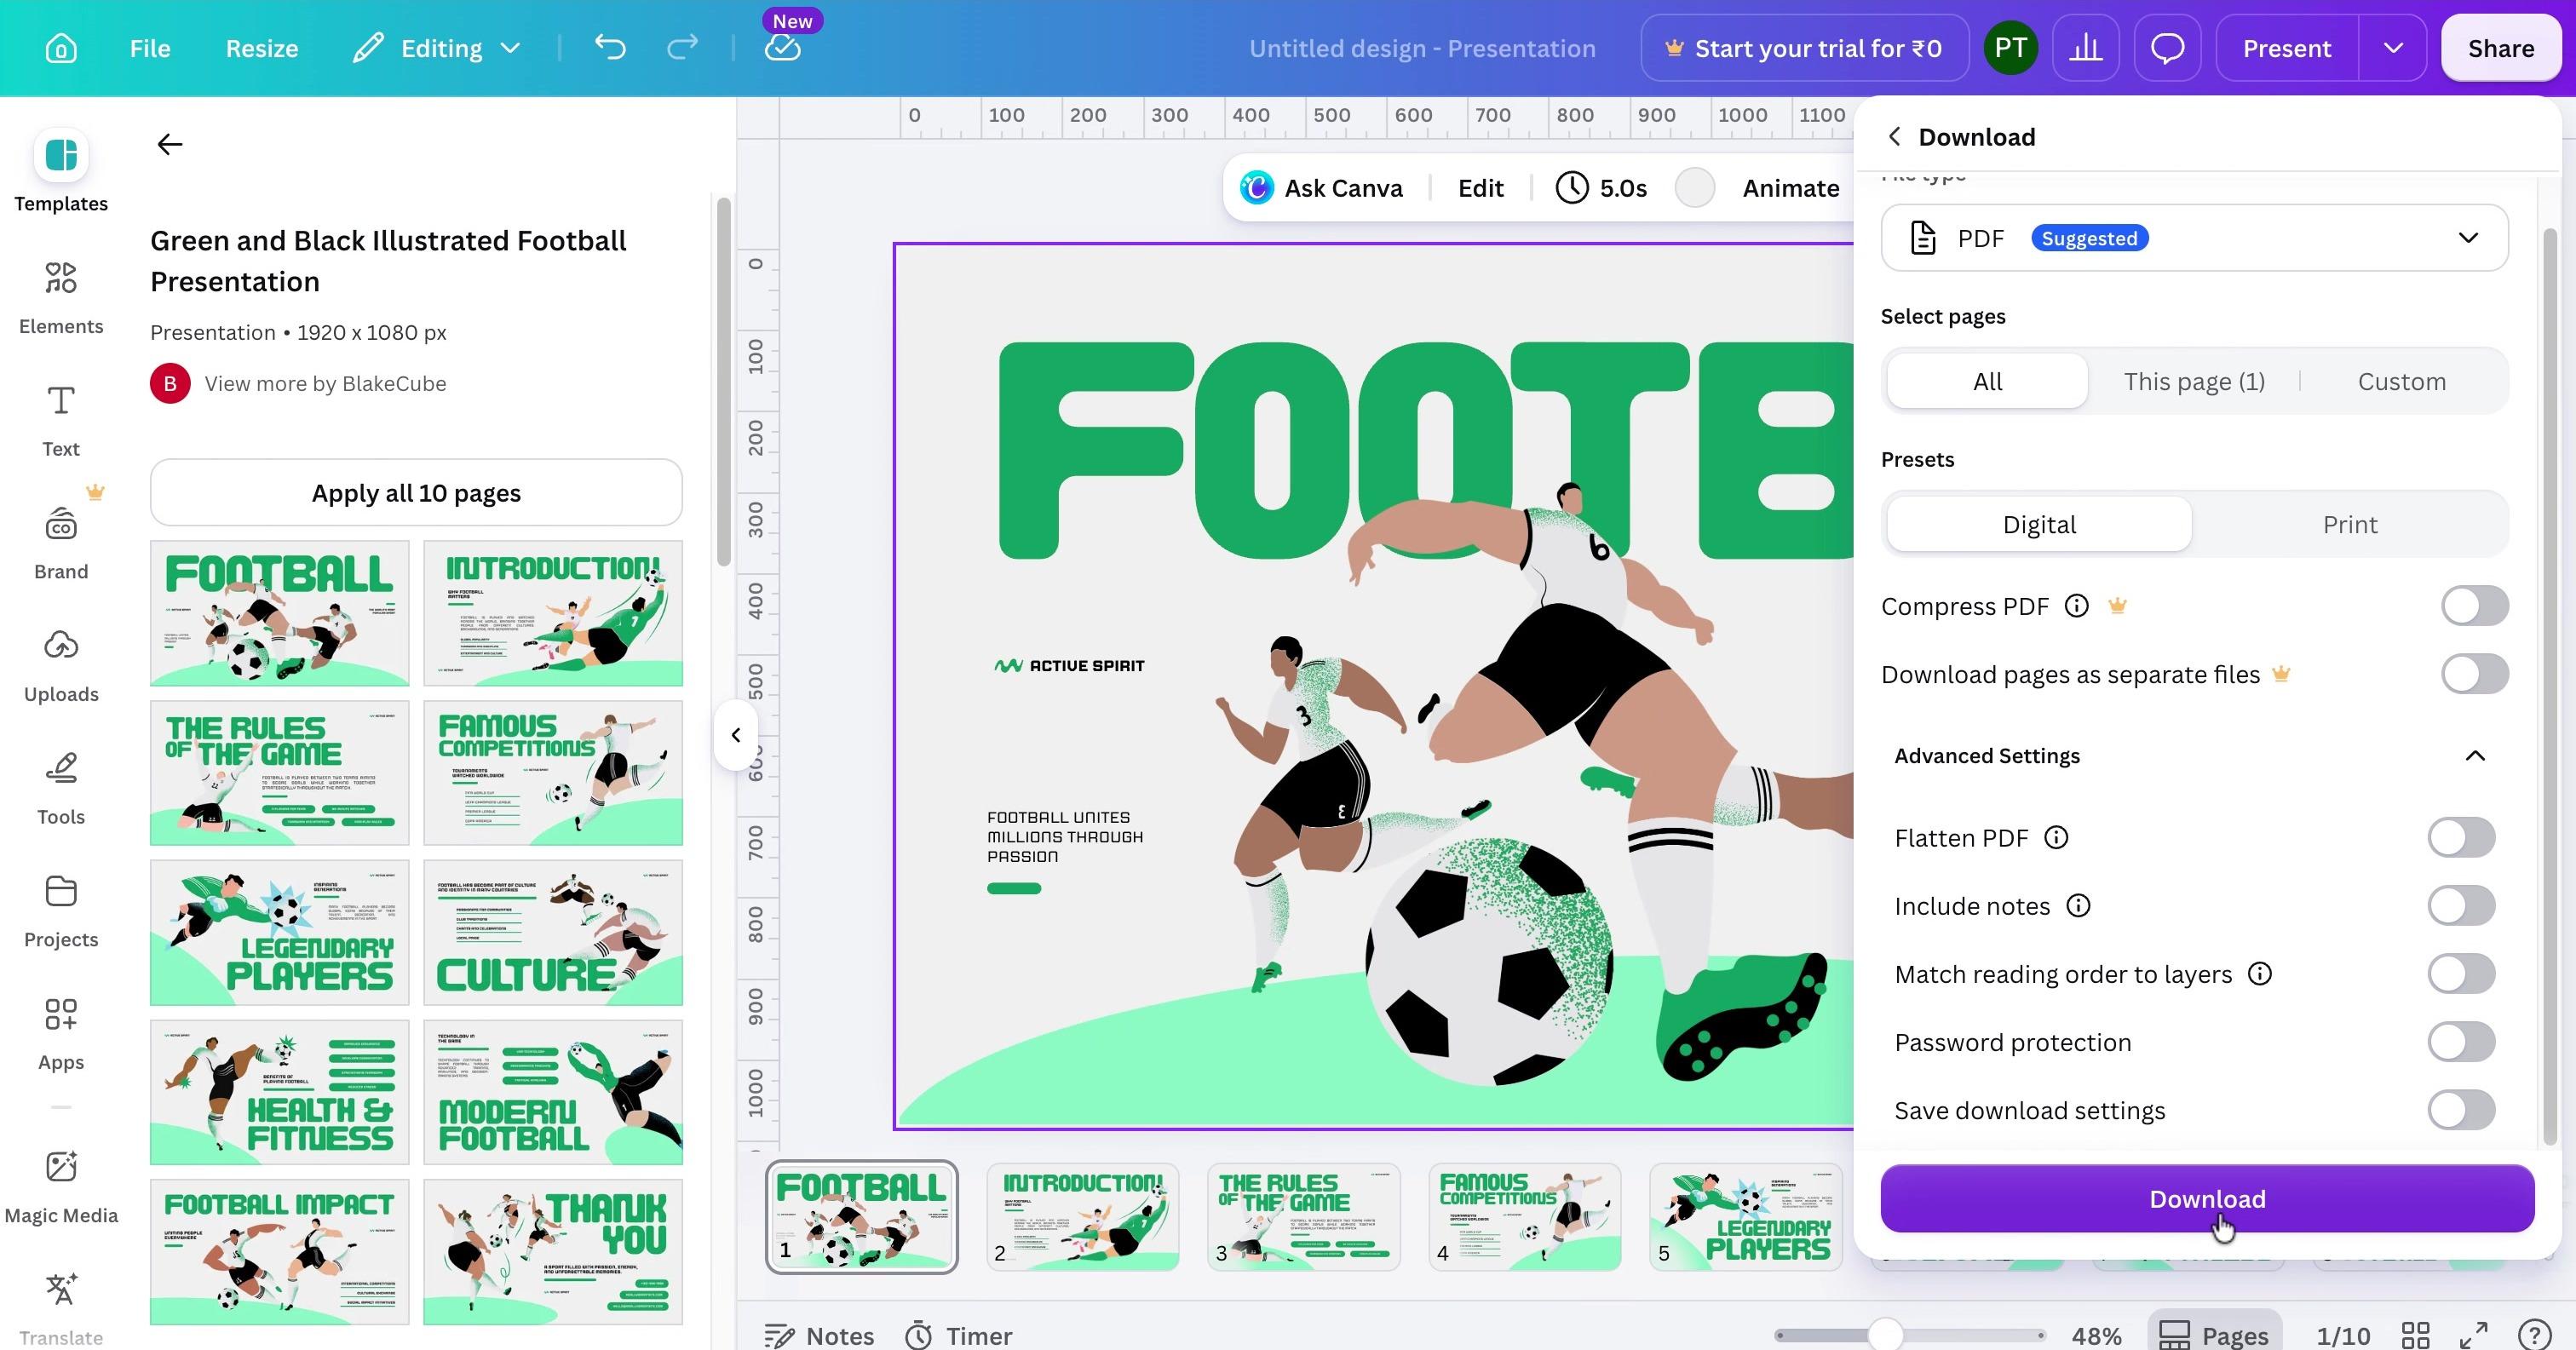Open the help question mark icon
2576x1350 pixels.
tap(2534, 1334)
